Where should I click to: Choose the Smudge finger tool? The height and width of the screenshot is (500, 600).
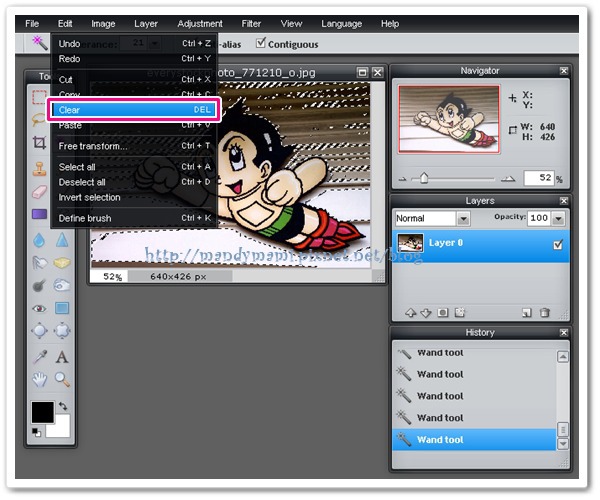pos(39,263)
